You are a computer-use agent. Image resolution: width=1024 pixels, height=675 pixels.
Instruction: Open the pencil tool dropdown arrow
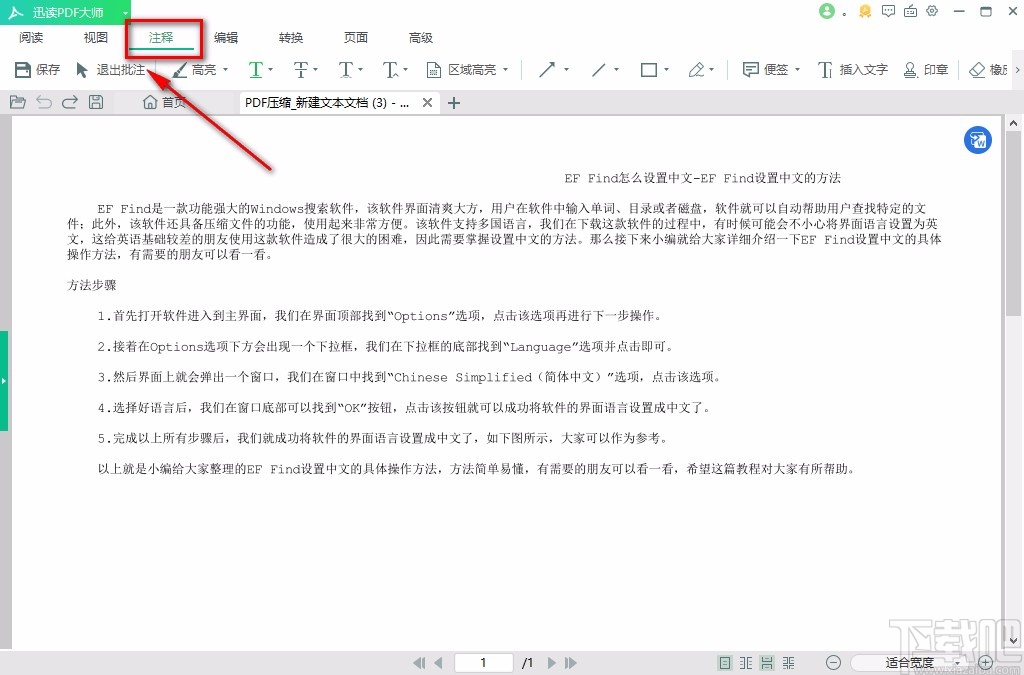click(x=710, y=70)
